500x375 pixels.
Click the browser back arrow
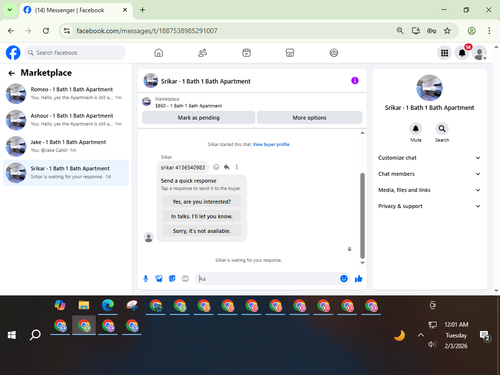11,31
